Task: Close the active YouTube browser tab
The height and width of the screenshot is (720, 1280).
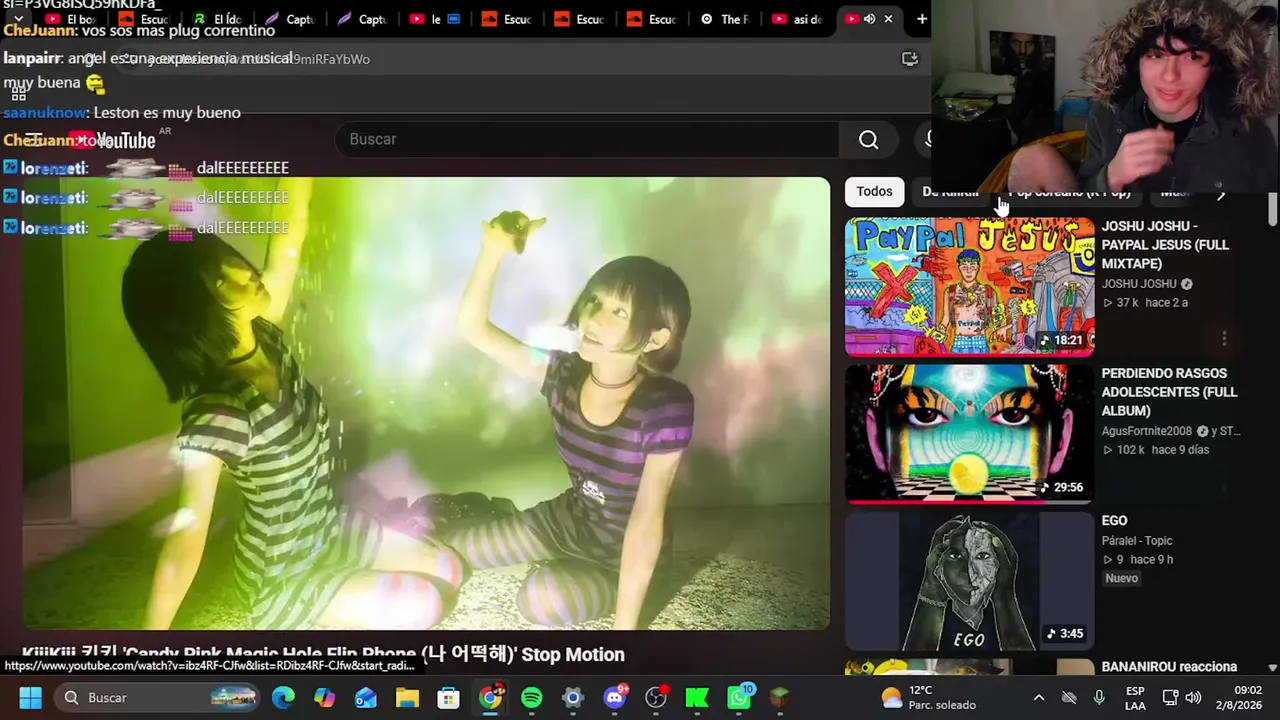Action: pos(887,19)
